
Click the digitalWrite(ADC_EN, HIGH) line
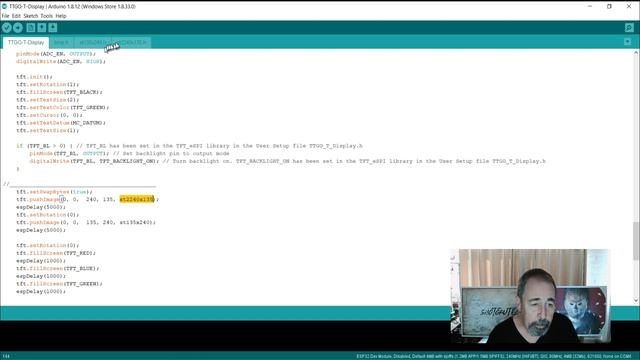(61, 62)
